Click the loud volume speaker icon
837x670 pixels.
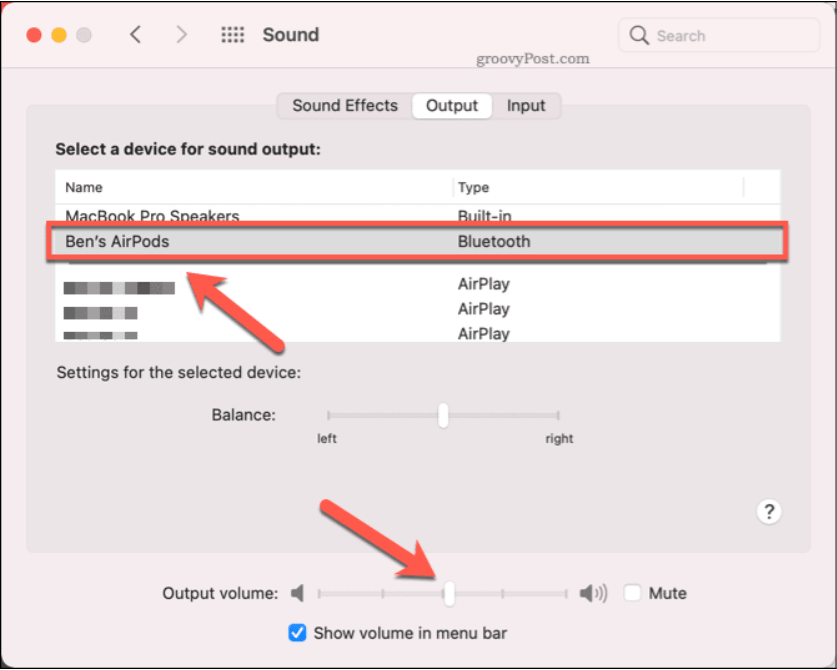(593, 593)
